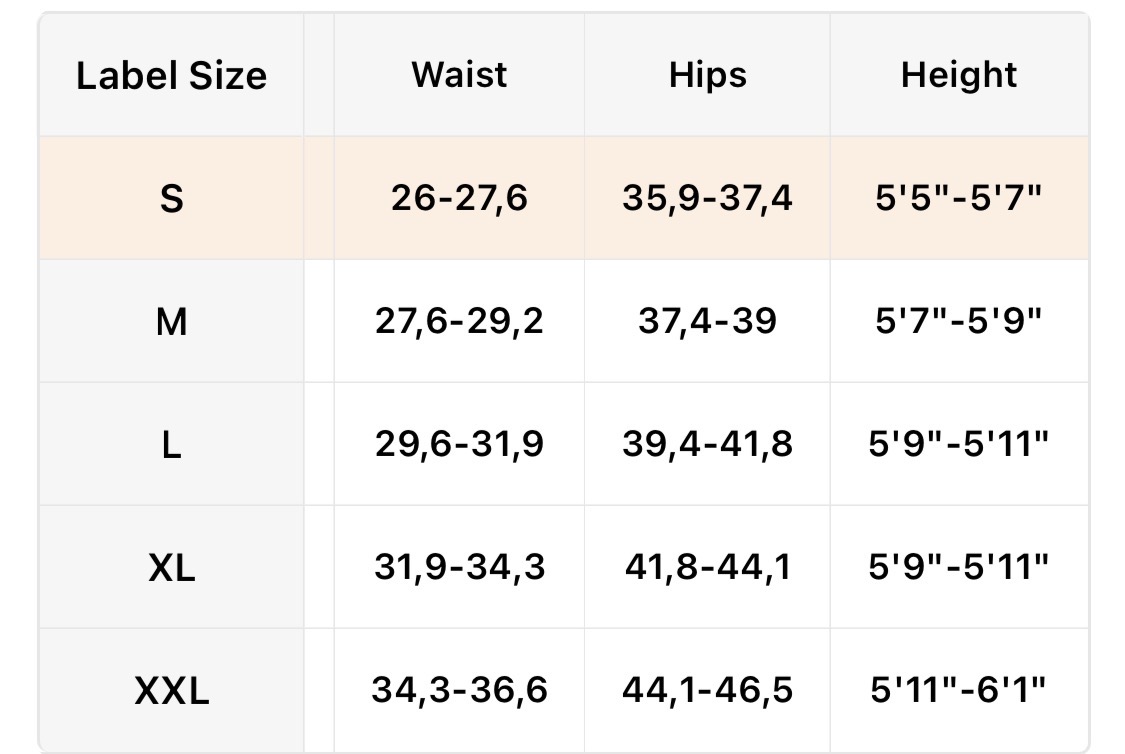1125x754 pixels.
Task: Click the height cell in the XL row
Action: 958,567
